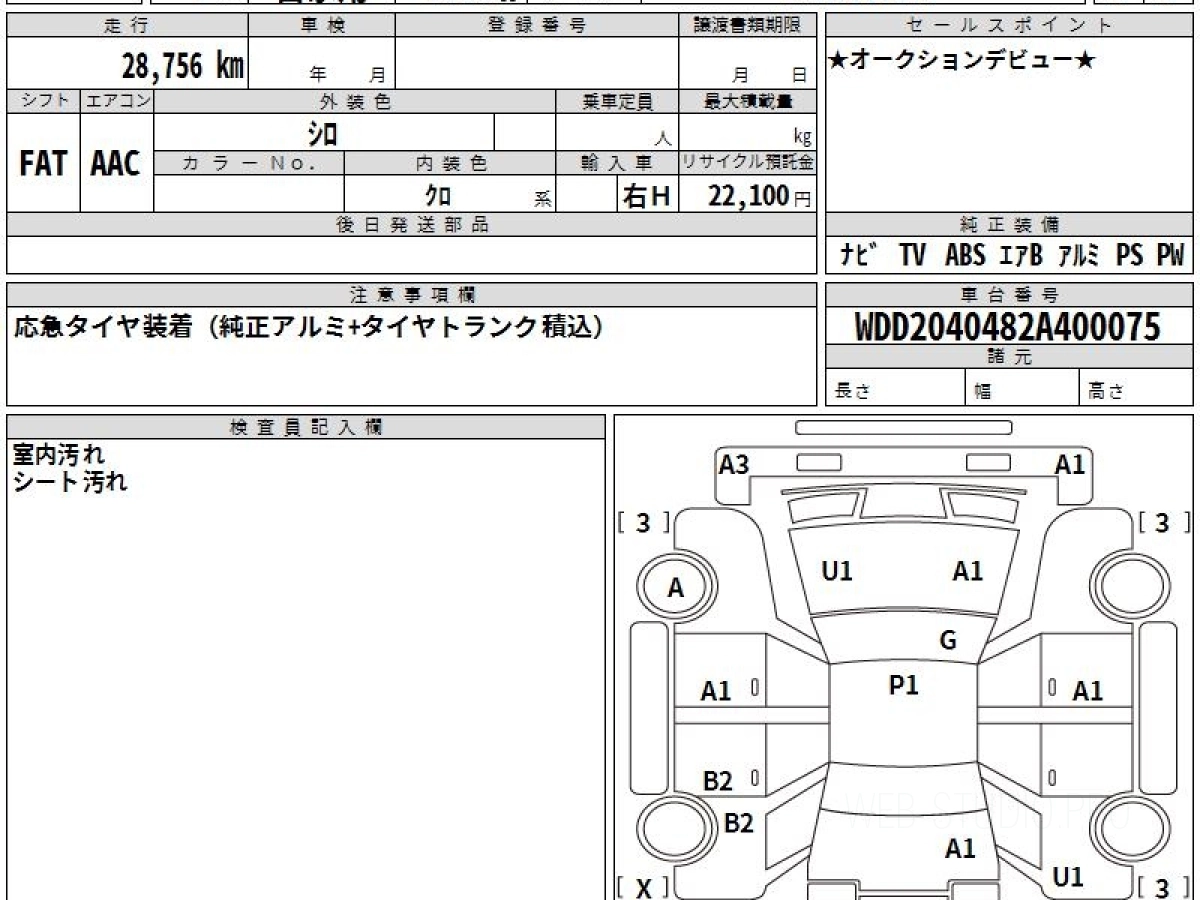The height and width of the screenshot is (900, 1200).
Task: Click the 諸元 section header
Action: [1009, 357]
